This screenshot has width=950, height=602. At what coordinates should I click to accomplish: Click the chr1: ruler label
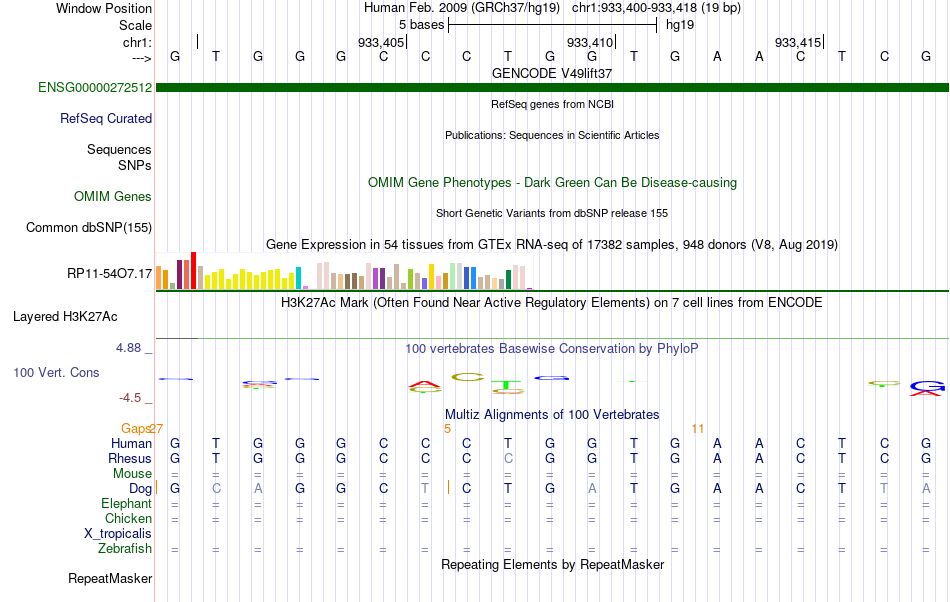137,42
